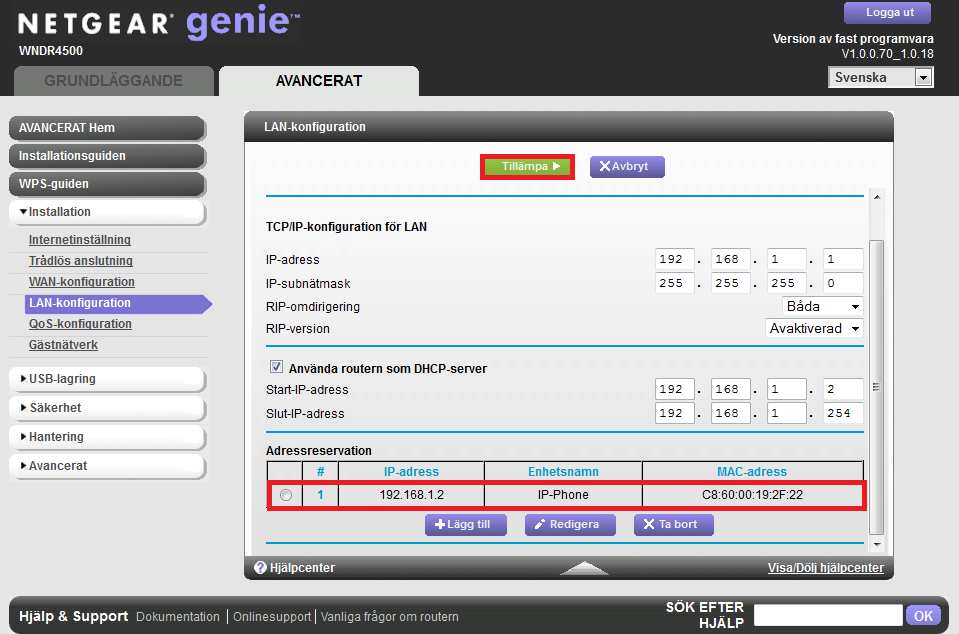Click the MAC-adress column header
The image size is (959, 634).
click(x=752, y=471)
